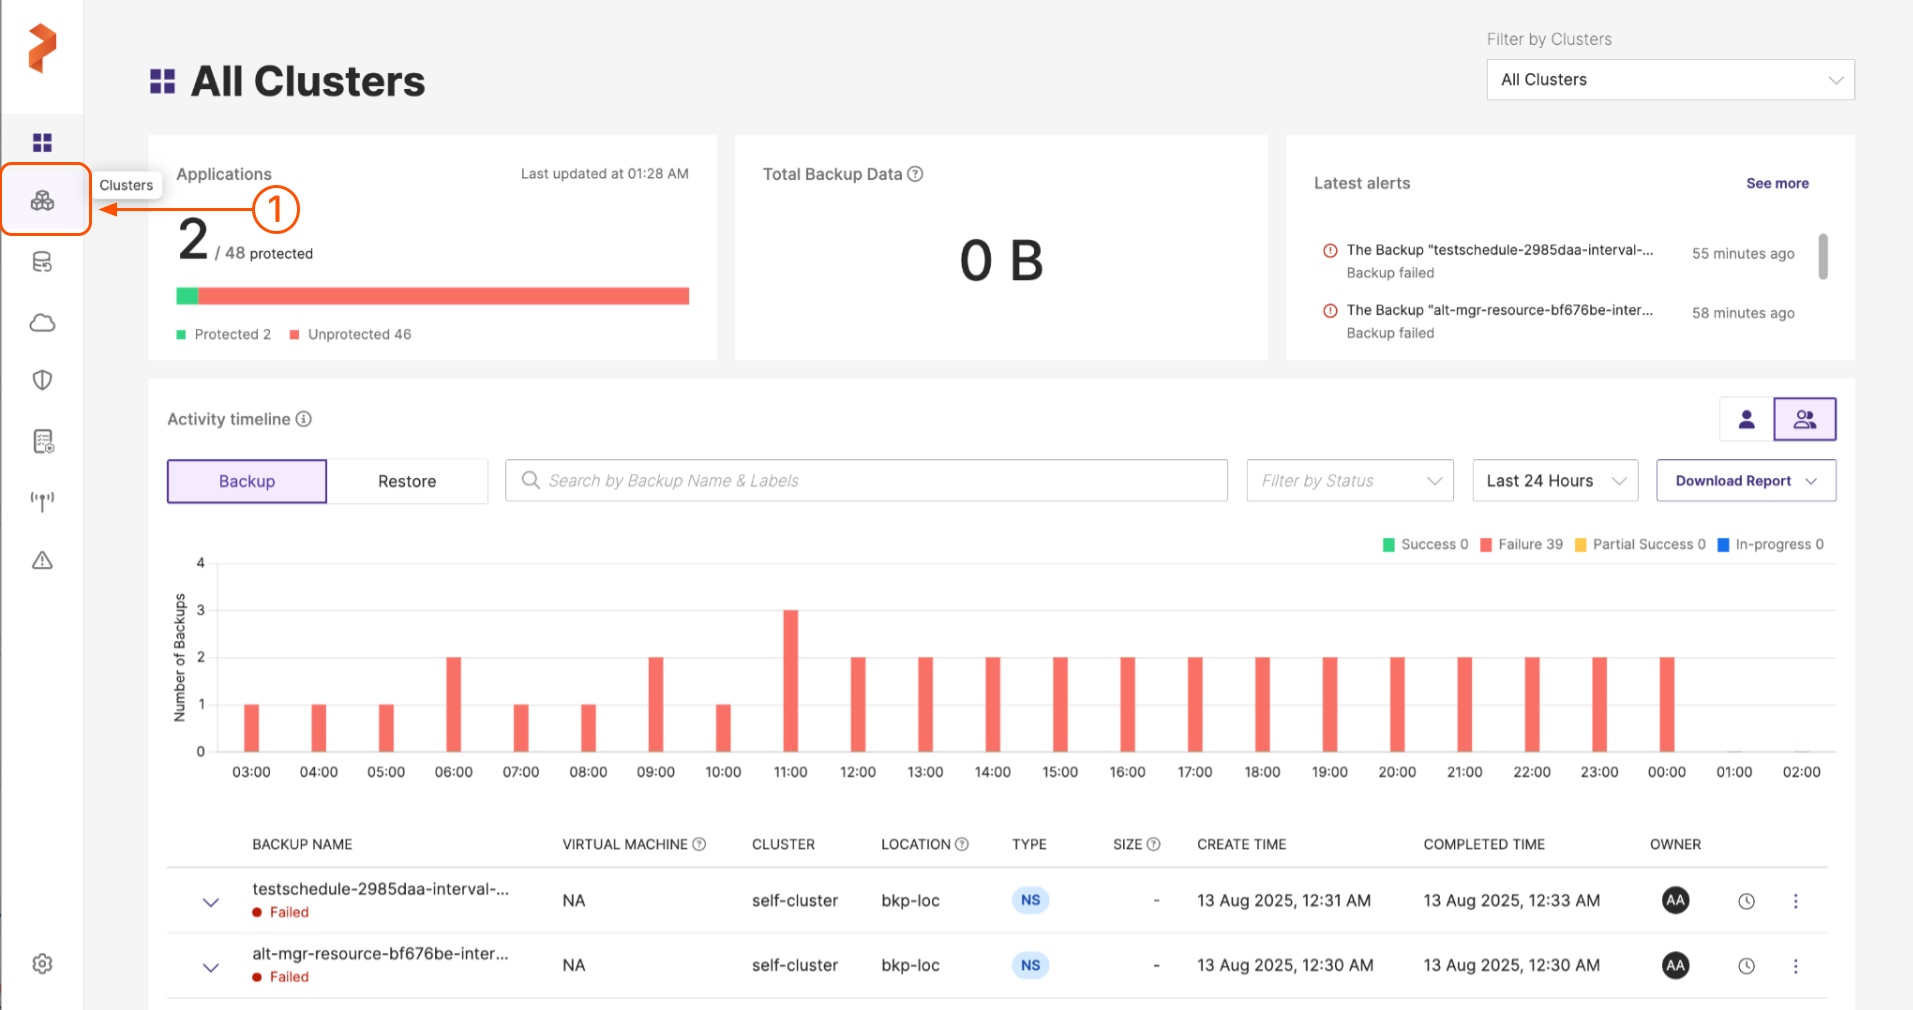
Task: Click the See more alerts link
Action: (1776, 183)
